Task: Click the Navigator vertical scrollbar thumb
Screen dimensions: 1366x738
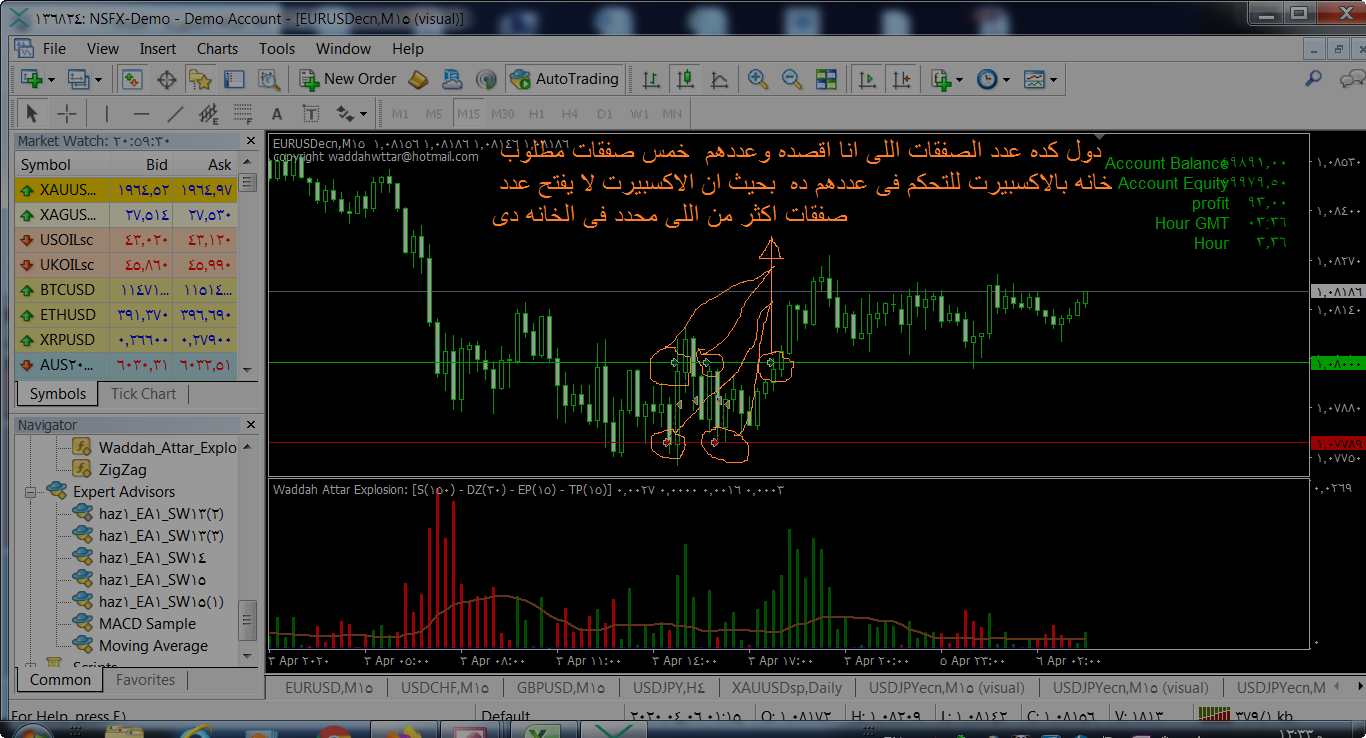Action: [248, 620]
